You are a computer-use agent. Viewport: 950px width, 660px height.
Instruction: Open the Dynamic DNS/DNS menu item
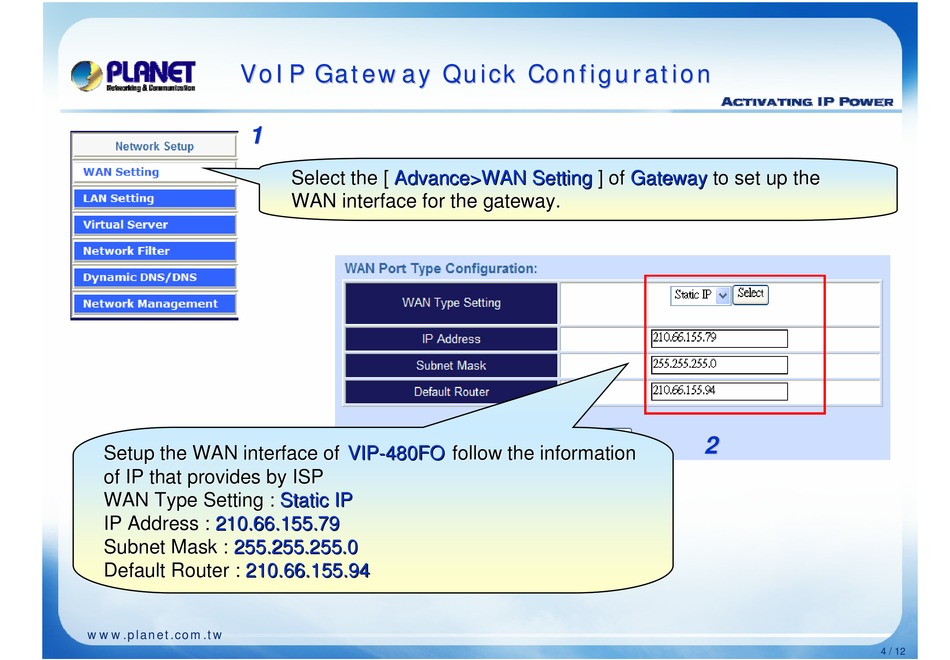(154, 278)
